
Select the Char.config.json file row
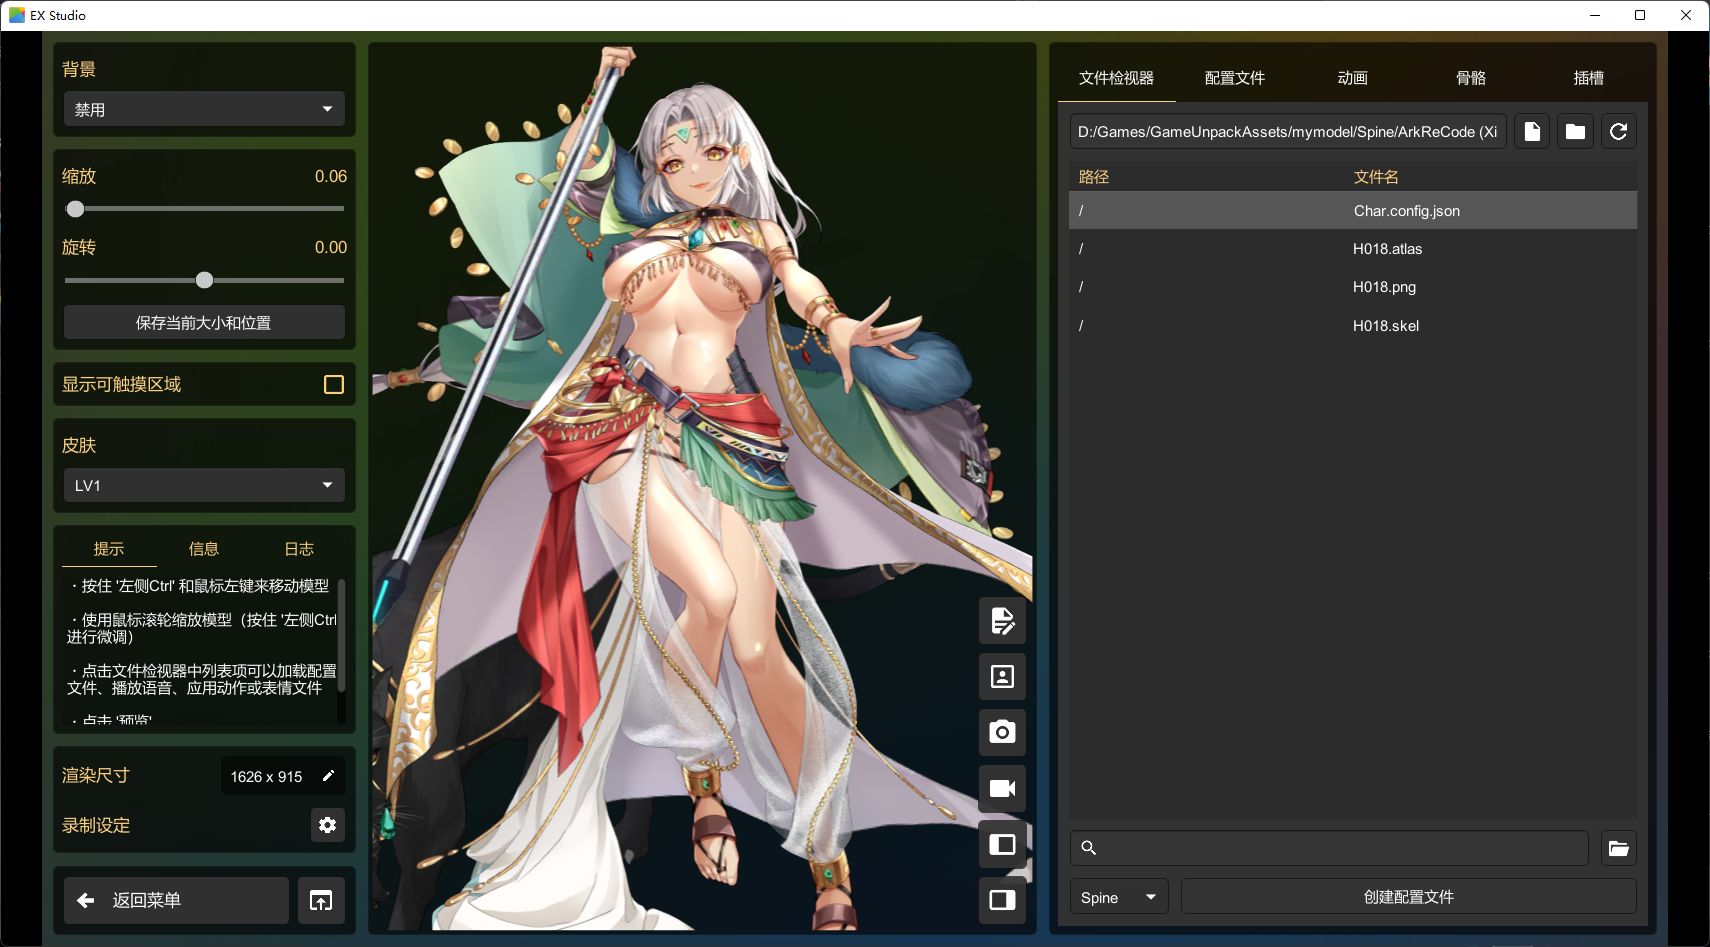pyautogui.click(x=1353, y=211)
